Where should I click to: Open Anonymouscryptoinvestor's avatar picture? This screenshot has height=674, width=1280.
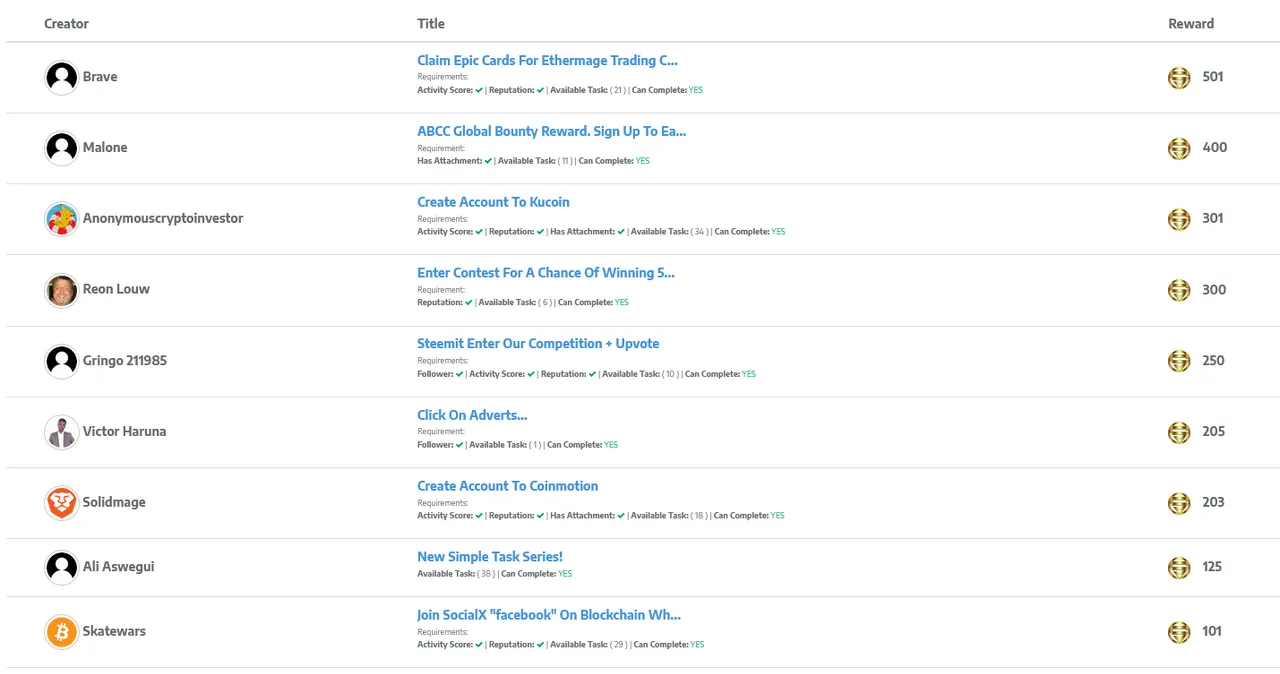point(62,219)
